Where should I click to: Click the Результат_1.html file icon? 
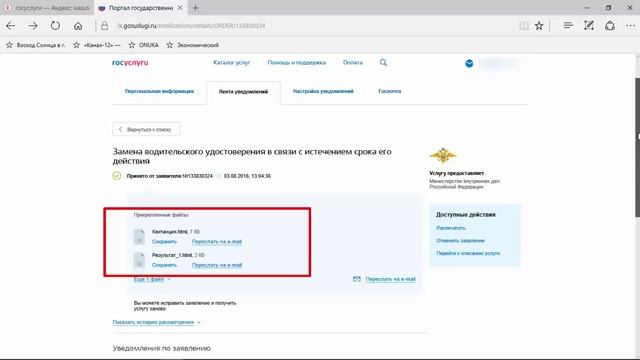(x=139, y=260)
